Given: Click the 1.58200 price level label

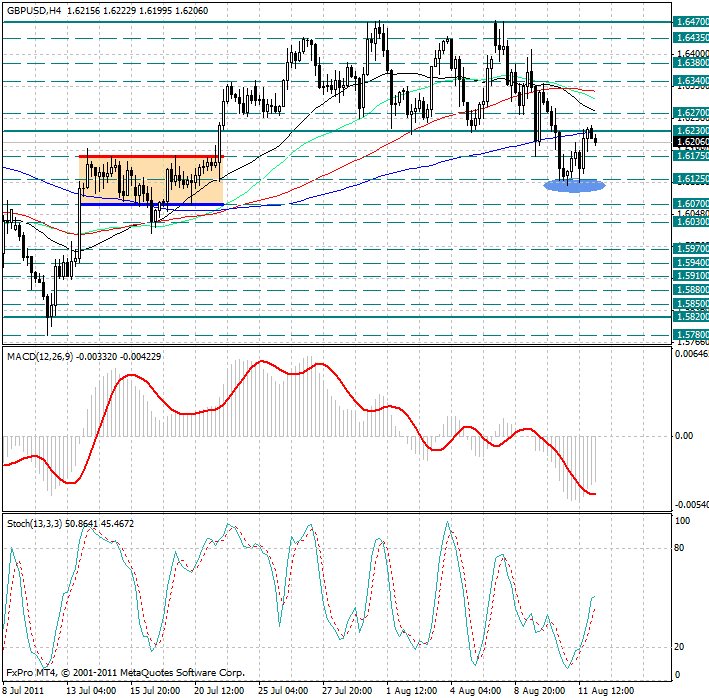Looking at the screenshot, I should [690, 317].
